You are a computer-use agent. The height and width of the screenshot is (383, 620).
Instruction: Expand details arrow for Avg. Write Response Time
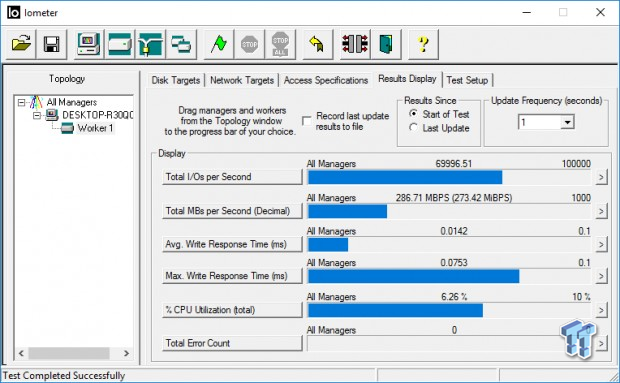coord(601,245)
